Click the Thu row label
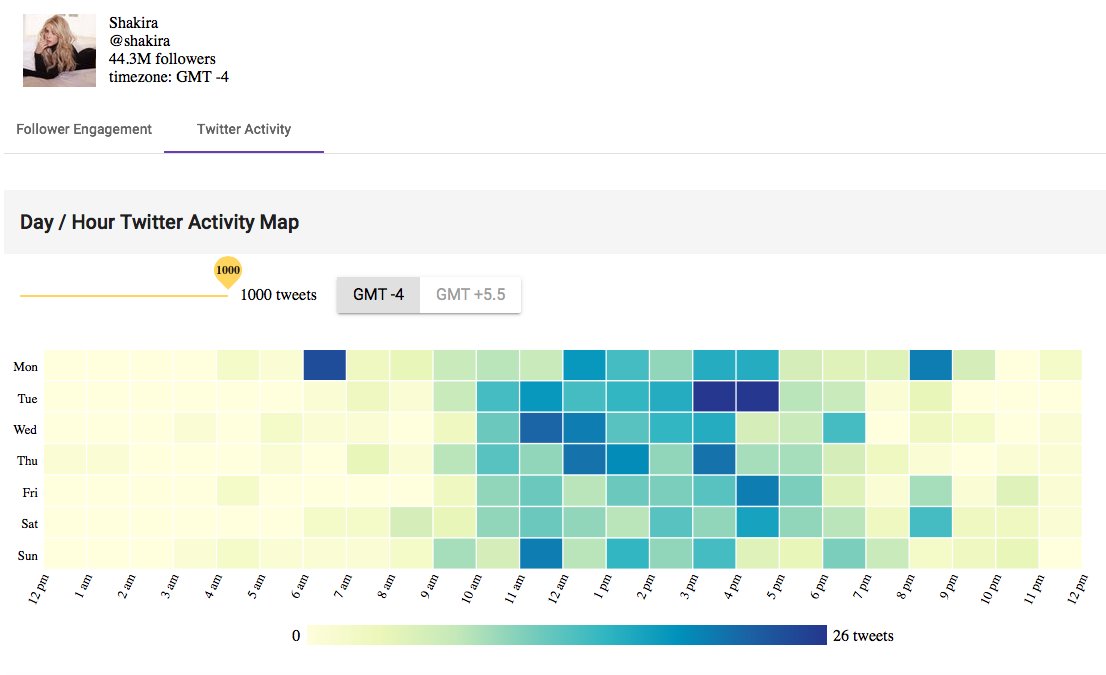This screenshot has width=1106, height=675. point(27,461)
